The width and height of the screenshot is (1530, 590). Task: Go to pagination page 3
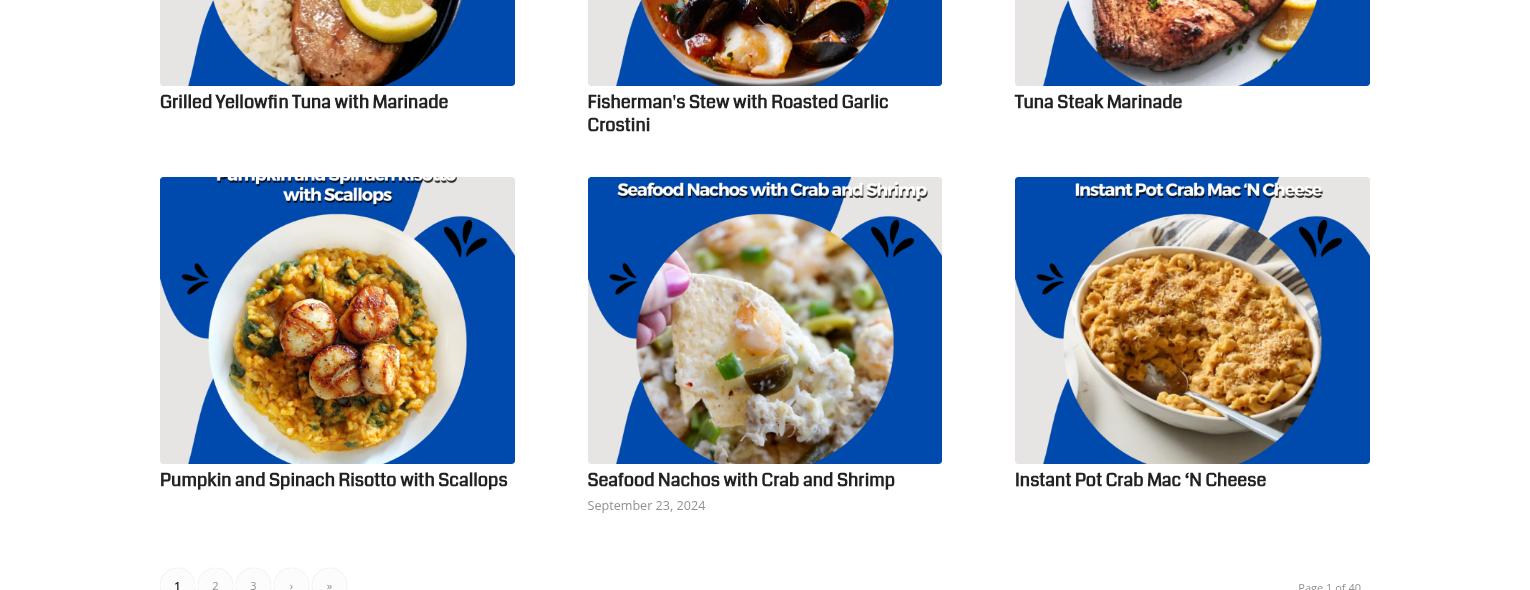point(253,580)
